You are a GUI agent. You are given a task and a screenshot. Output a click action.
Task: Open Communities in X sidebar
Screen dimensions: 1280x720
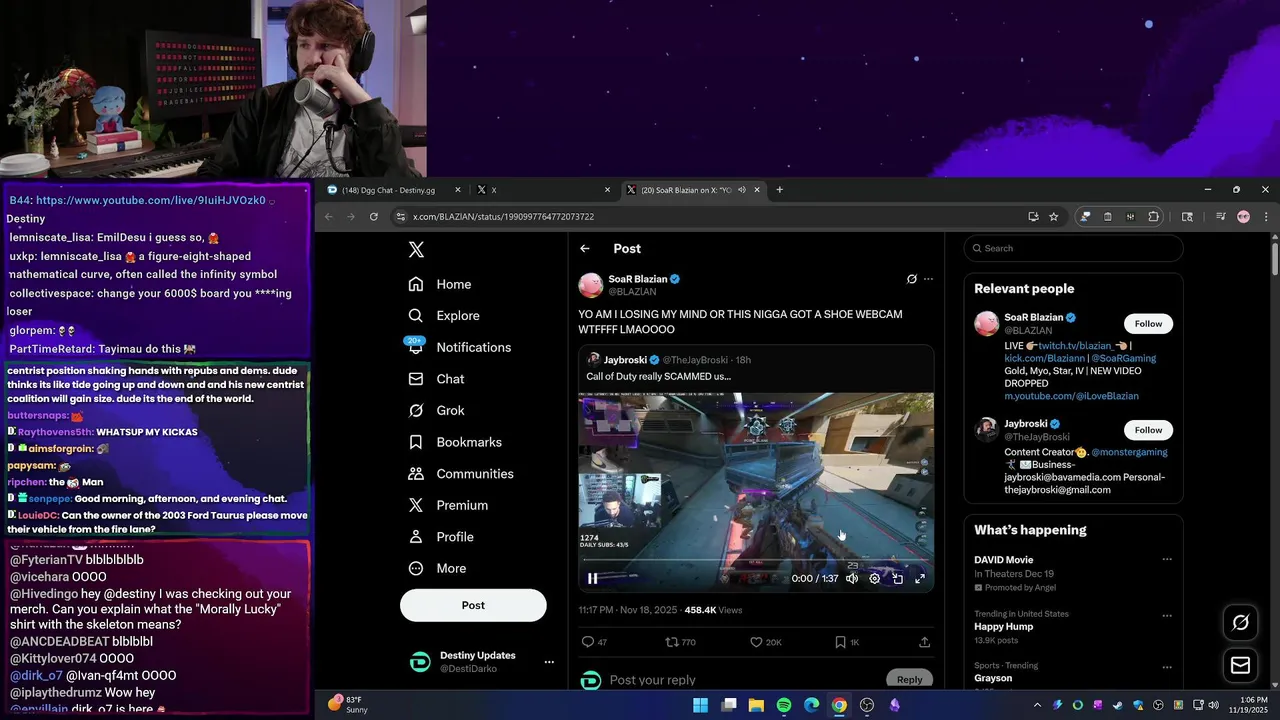(x=461, y=474)
